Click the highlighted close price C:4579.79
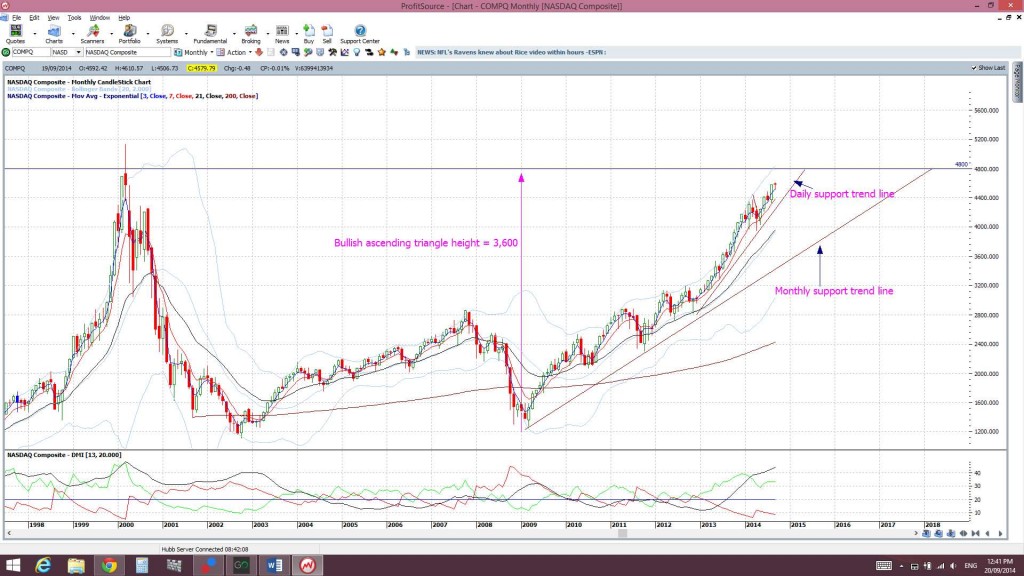This screenshot has height=576, width=1024. pyautogui.click(x=201, y=68)
